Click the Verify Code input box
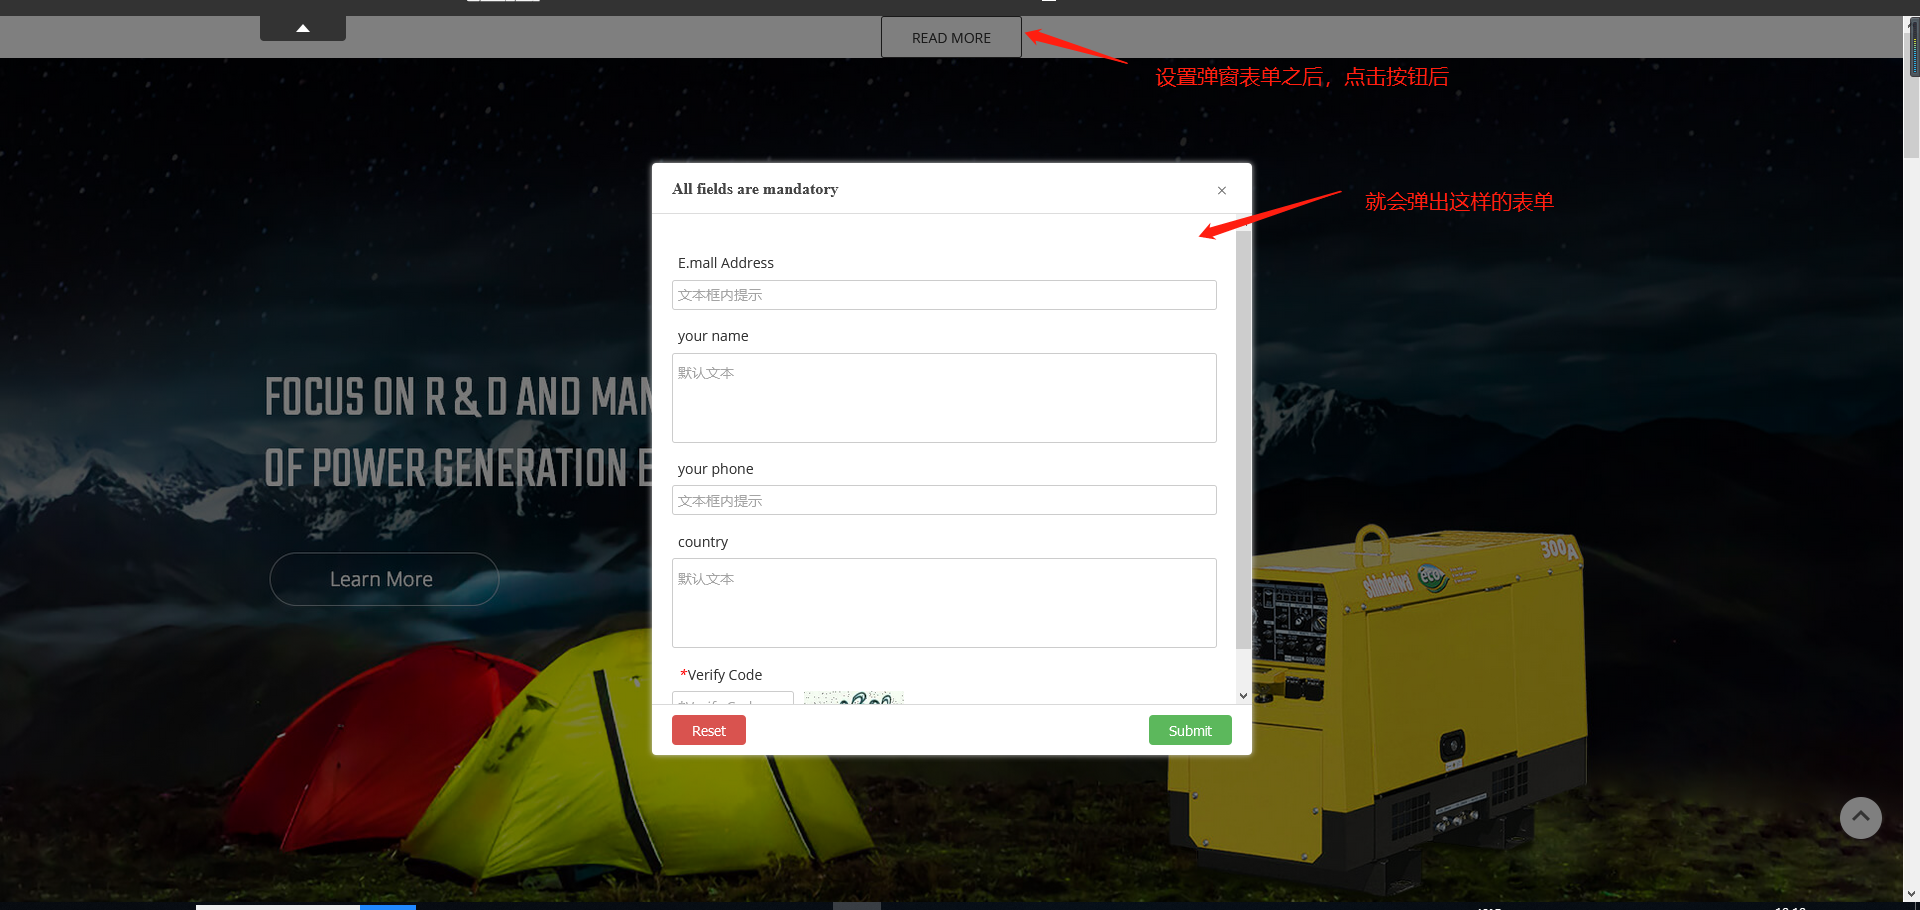The width and height of the screenshot is (1920, 910). pyautogui.click(x=732, y=697)
